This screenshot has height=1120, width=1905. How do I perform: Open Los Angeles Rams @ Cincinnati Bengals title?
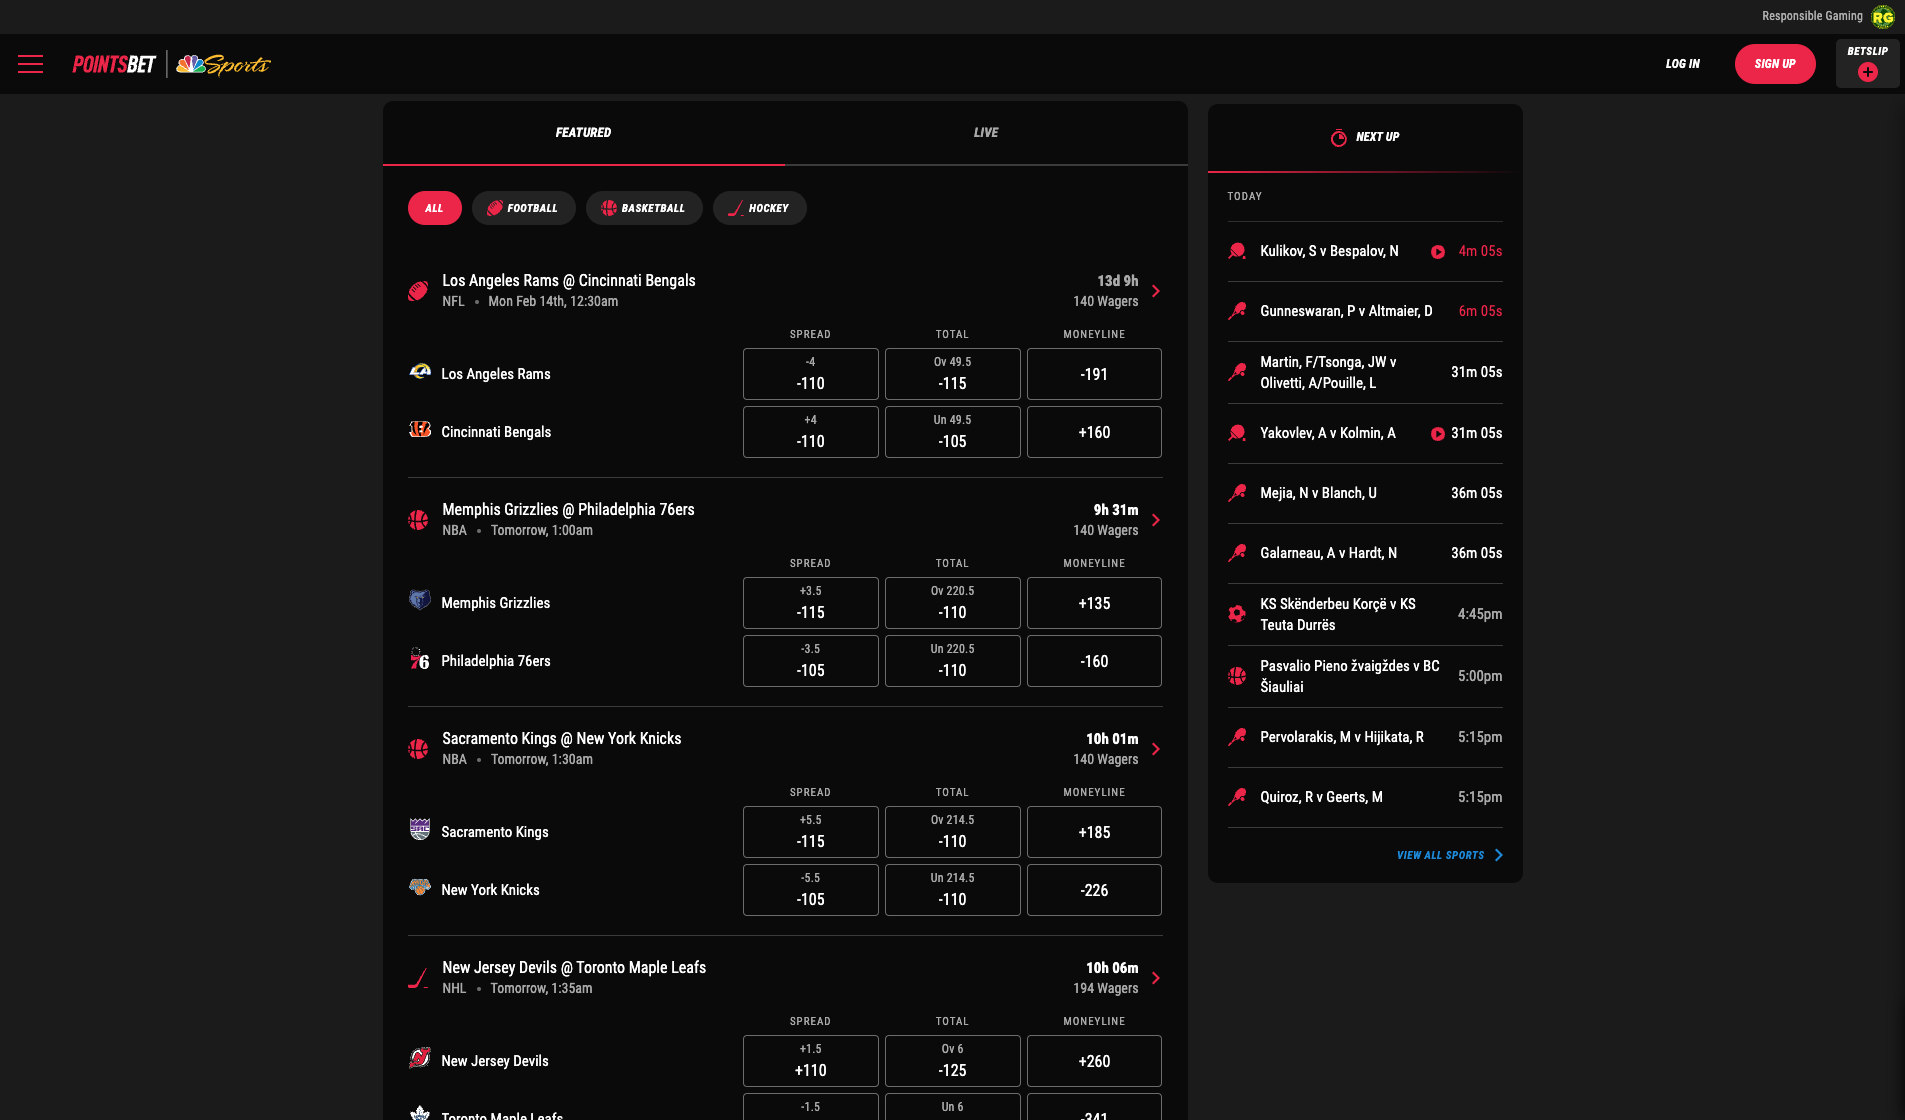pos(569,281)
